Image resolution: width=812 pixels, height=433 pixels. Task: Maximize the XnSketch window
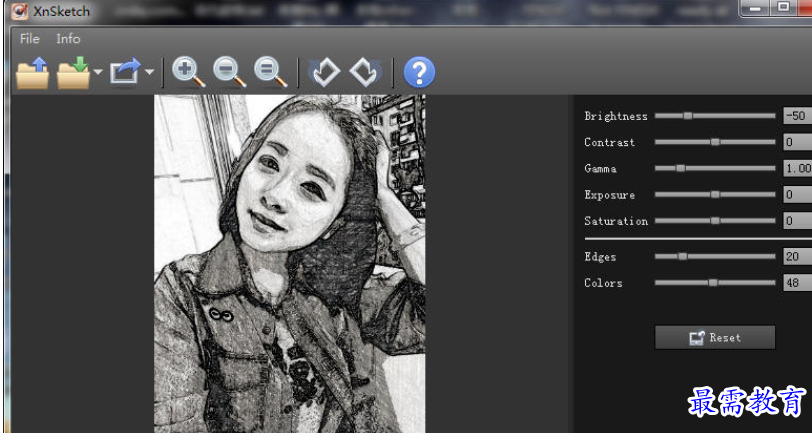click(x=784, y=8)
